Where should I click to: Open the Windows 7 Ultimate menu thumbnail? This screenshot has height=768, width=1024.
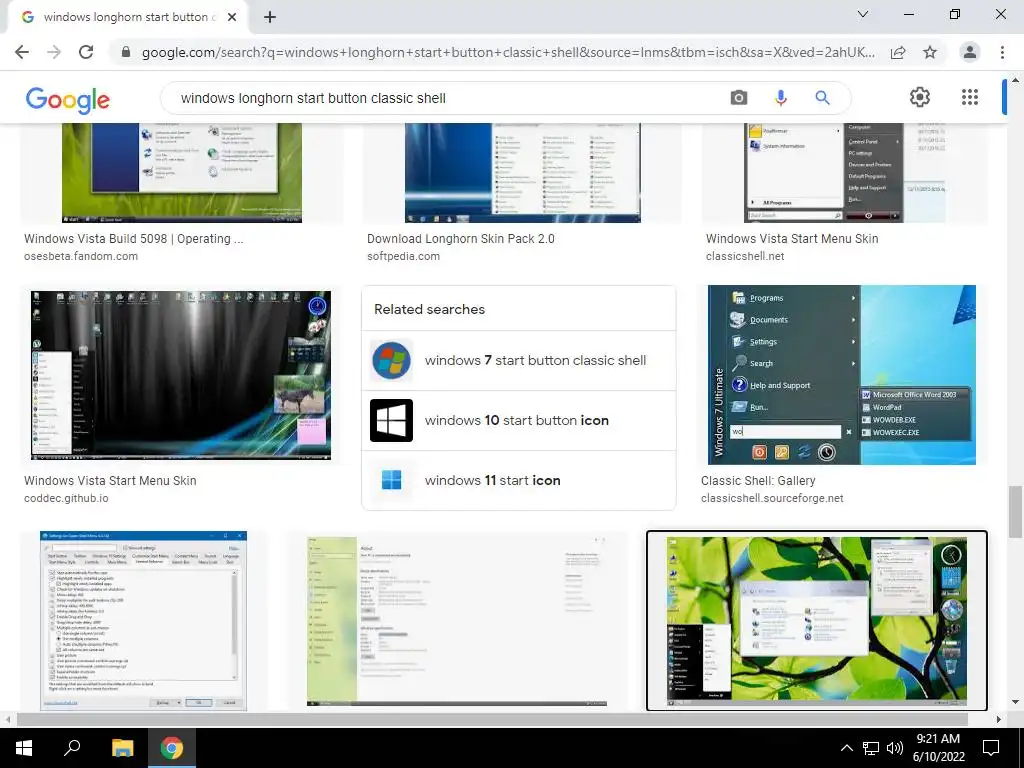(842, 375)
